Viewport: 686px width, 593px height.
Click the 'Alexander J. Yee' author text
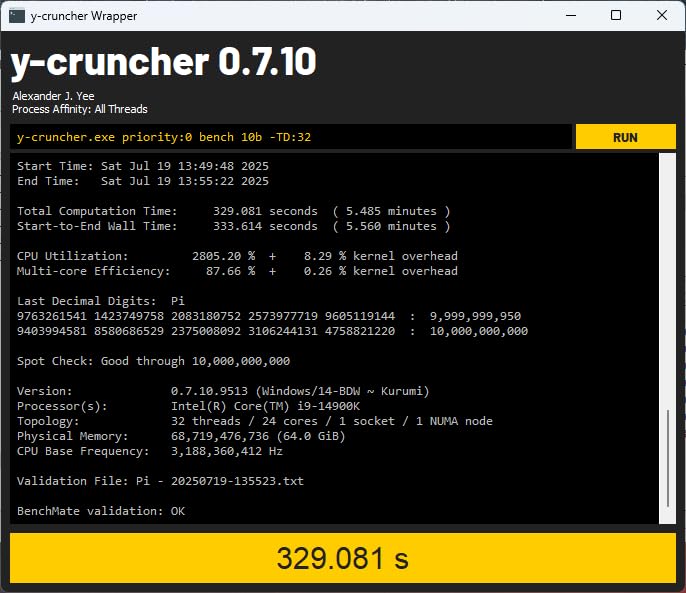(53, 96)
